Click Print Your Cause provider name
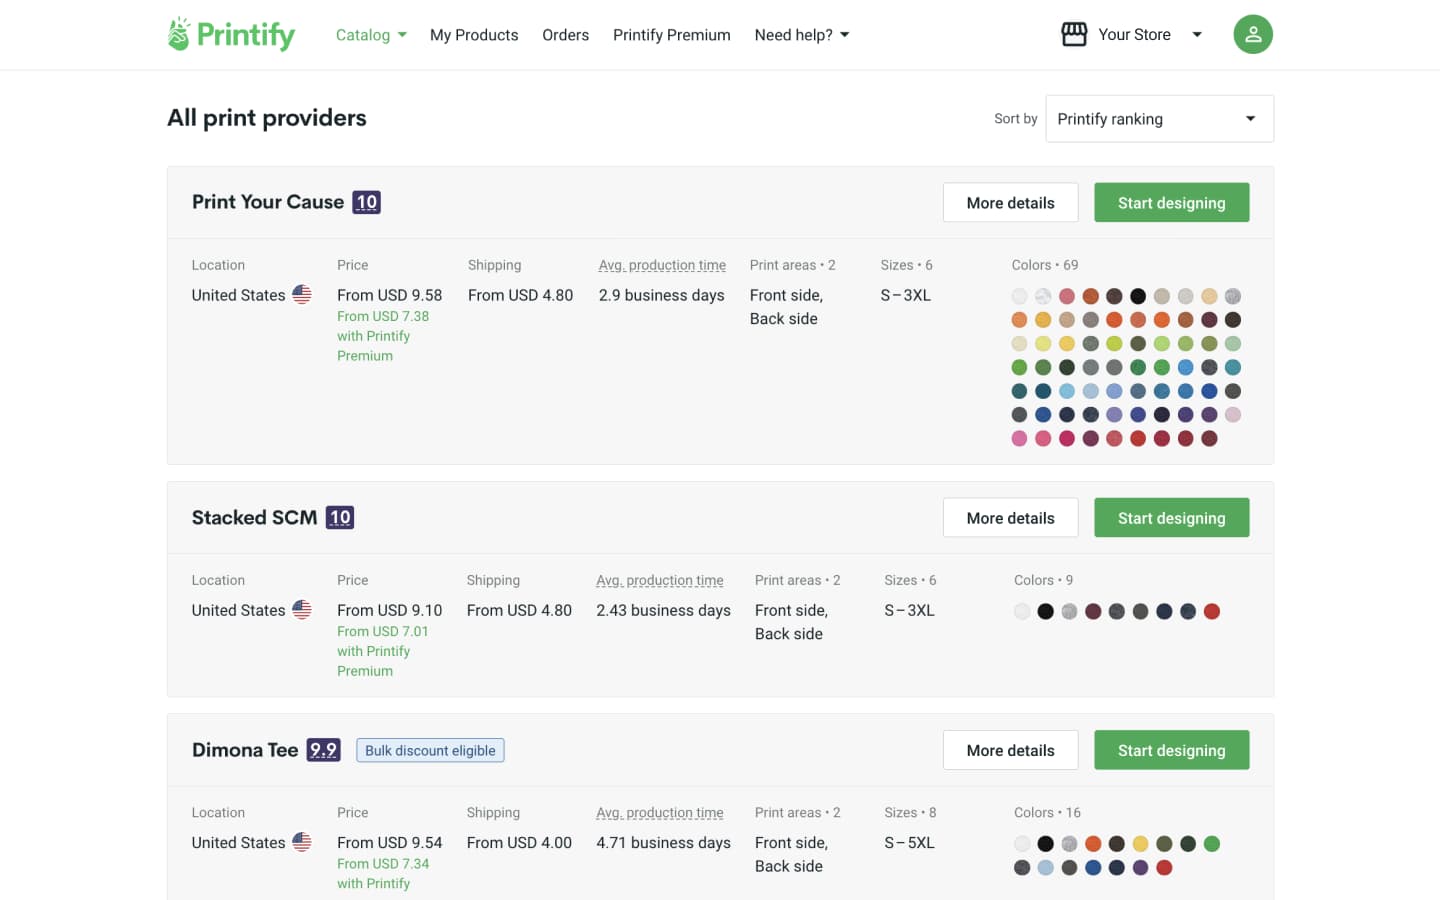Image resolution: width=1440 pixels, height=900 pixels. pos(268,202)
